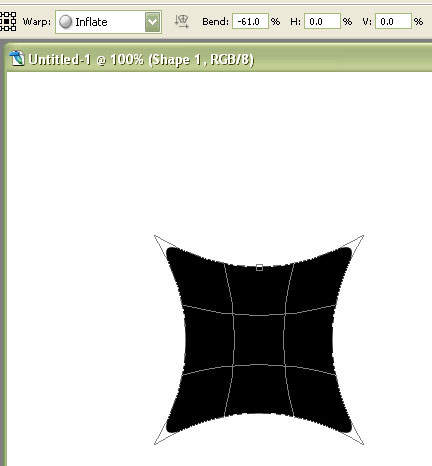Click the Untitled-1 document title bar
The width and height of the screenshot is (432, 466).
(x=218, y=59)
